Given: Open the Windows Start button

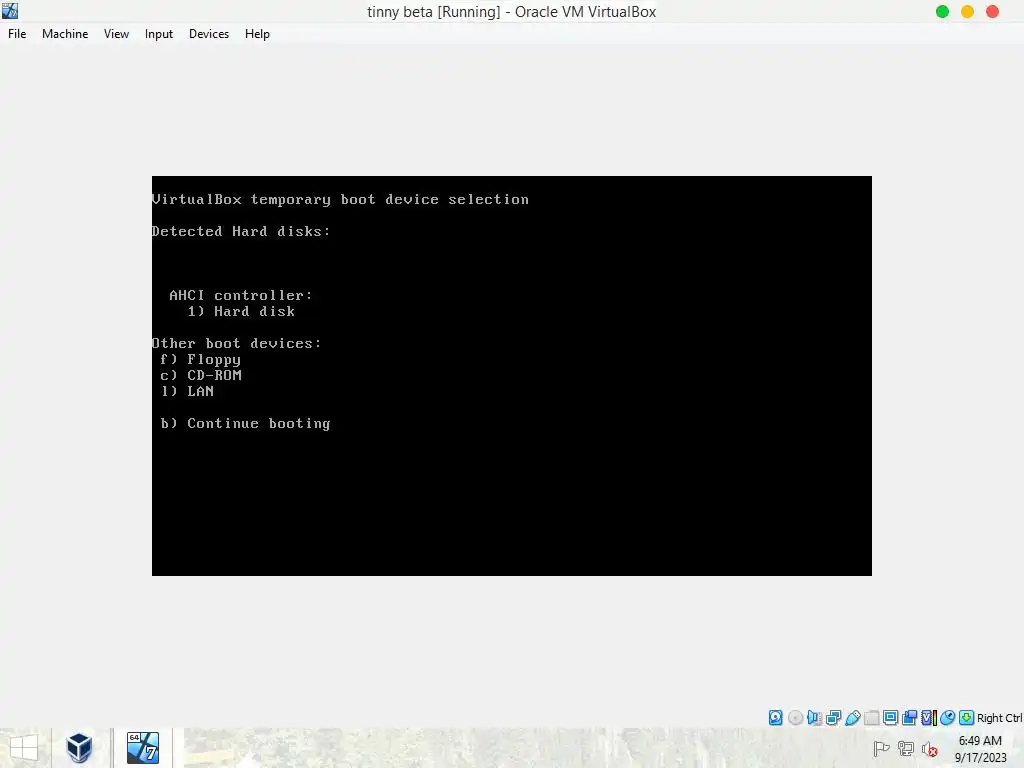Looking at the screenshot, I should [x=24, y=748].
